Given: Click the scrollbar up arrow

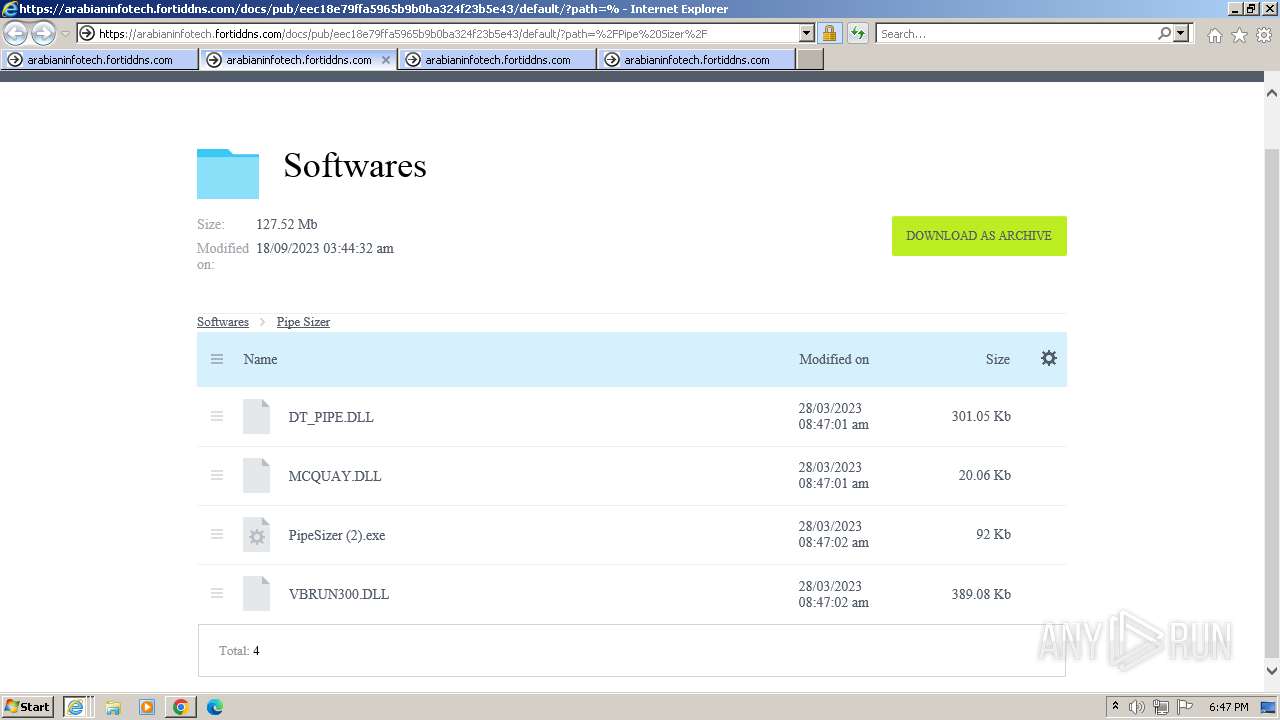Looking at the screenshot, I should [1272, 92].
